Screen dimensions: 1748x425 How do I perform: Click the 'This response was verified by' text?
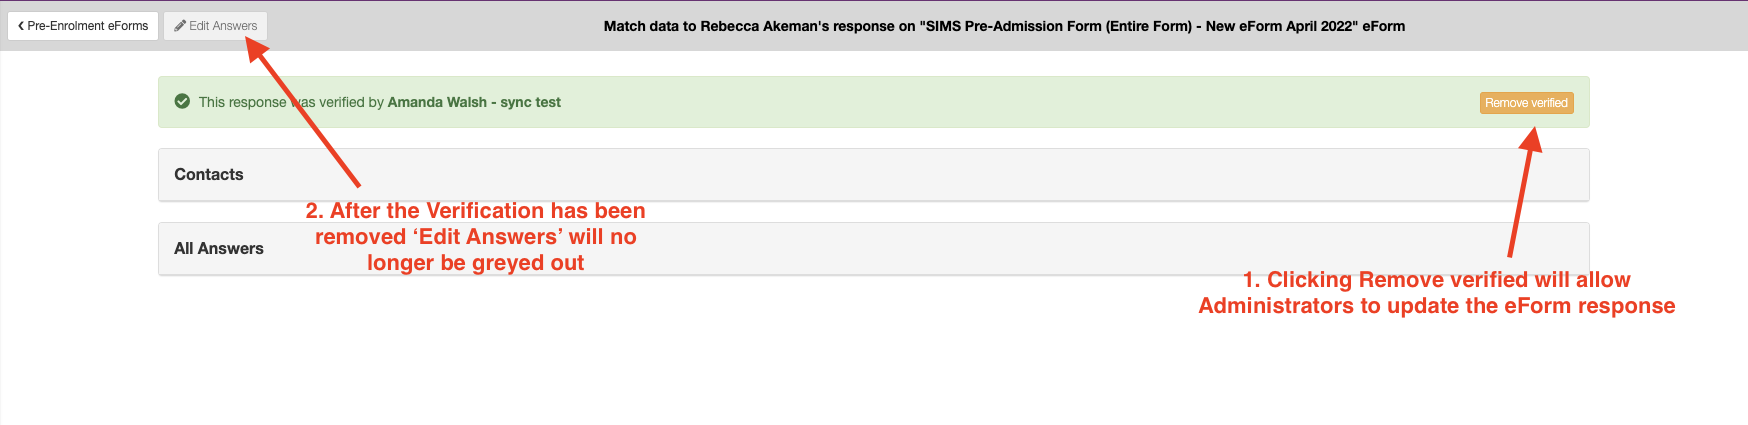(x=291, y=102)
